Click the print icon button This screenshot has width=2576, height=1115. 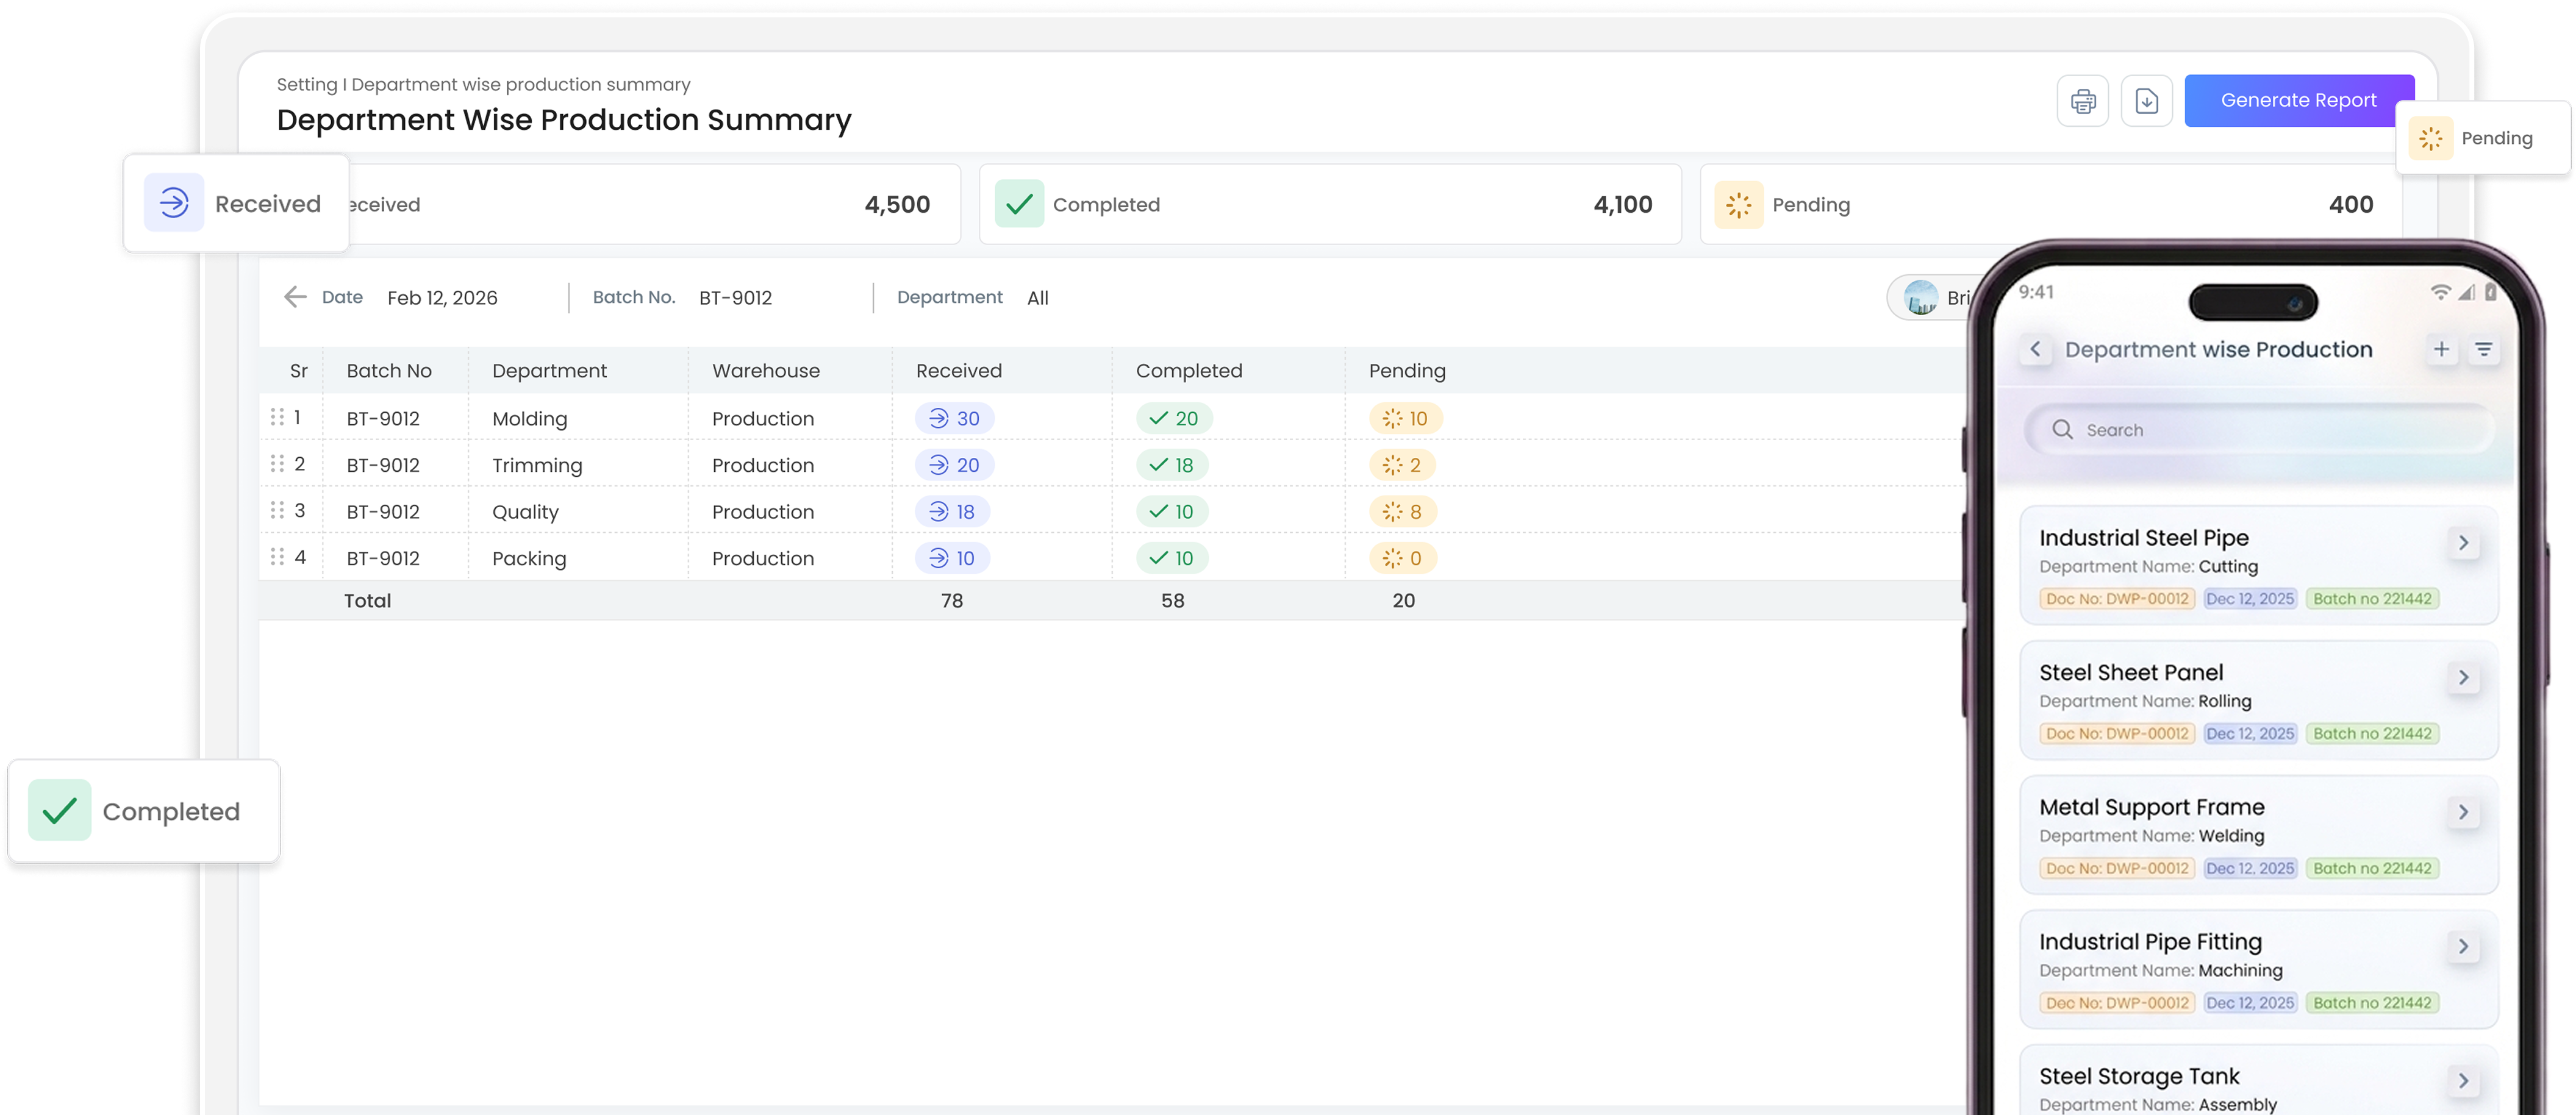click(x=2083, y=101)
